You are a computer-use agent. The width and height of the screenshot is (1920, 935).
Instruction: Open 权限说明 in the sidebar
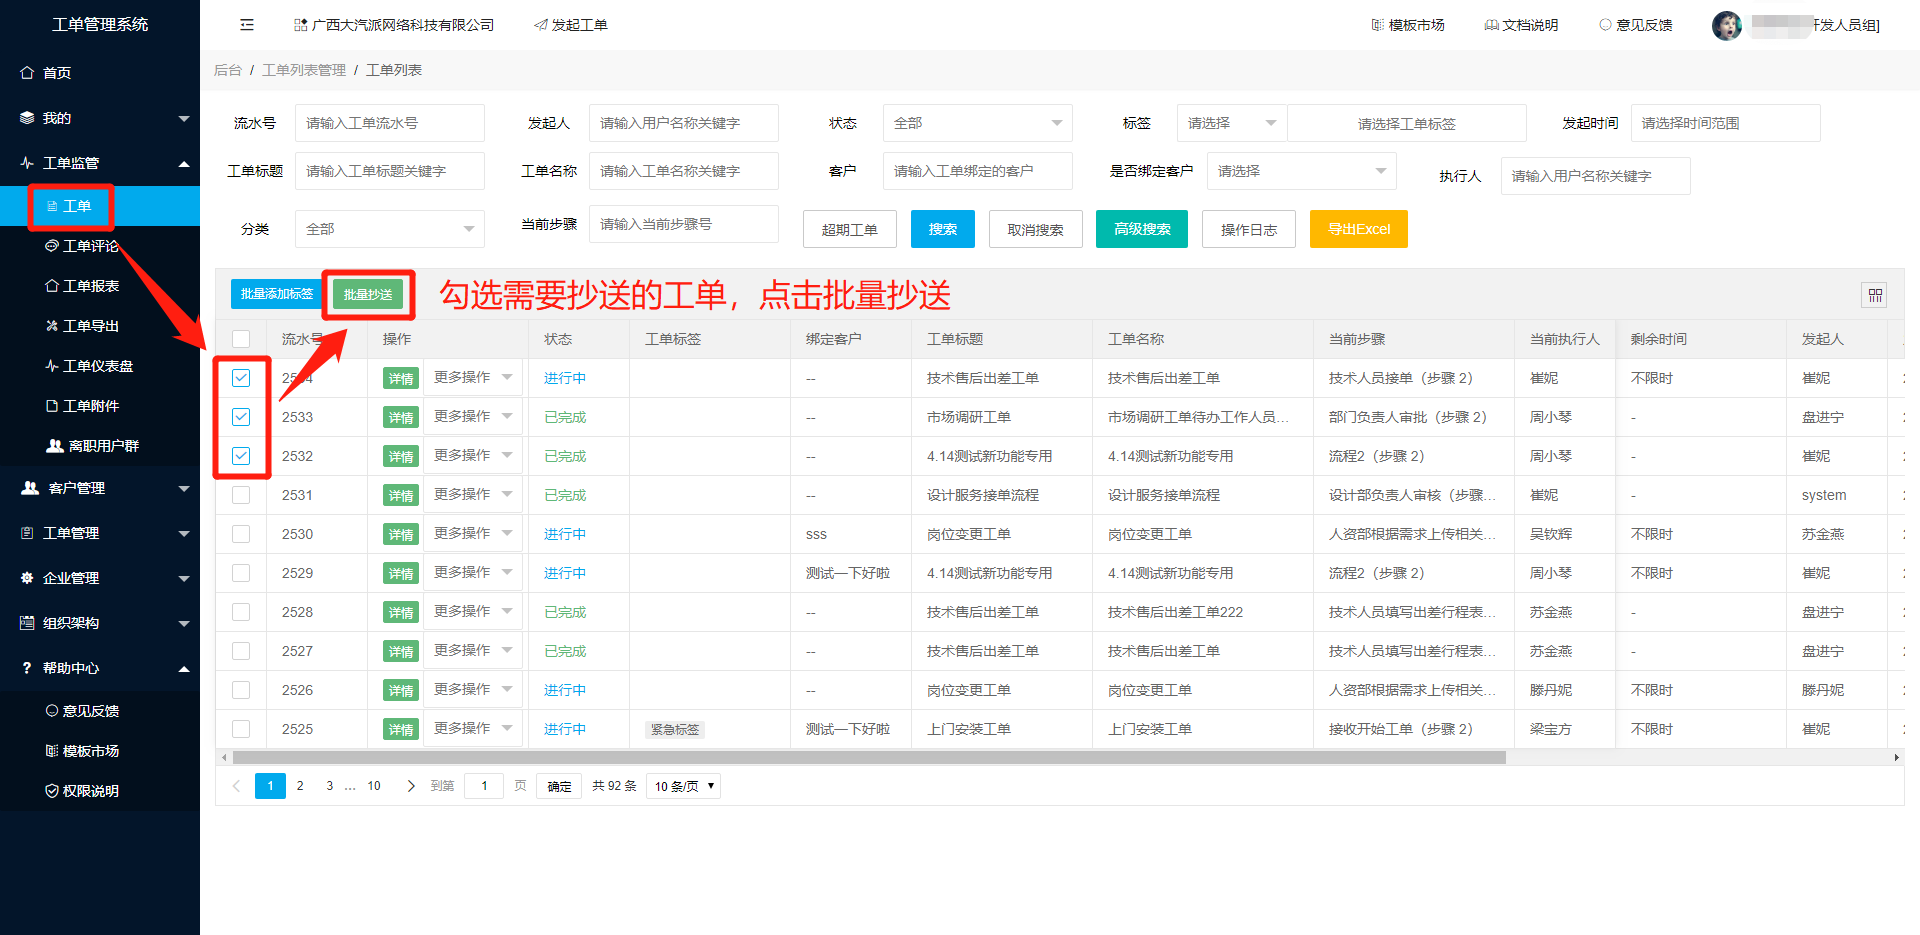point(82,791)
